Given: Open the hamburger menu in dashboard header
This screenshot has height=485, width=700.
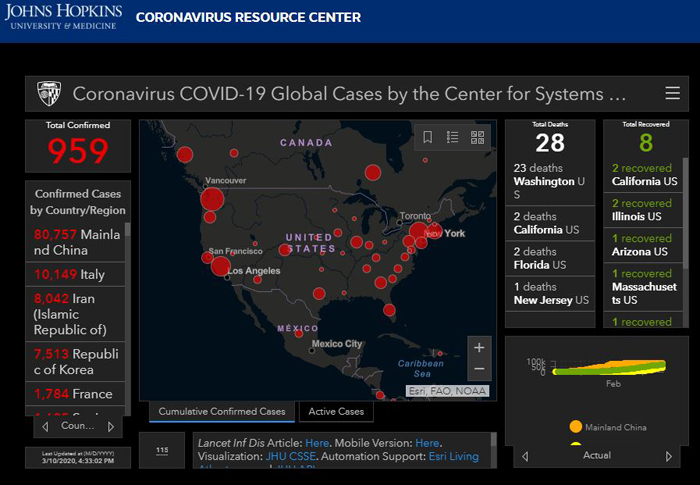Looking at the screenshot, I should point(672,93).
